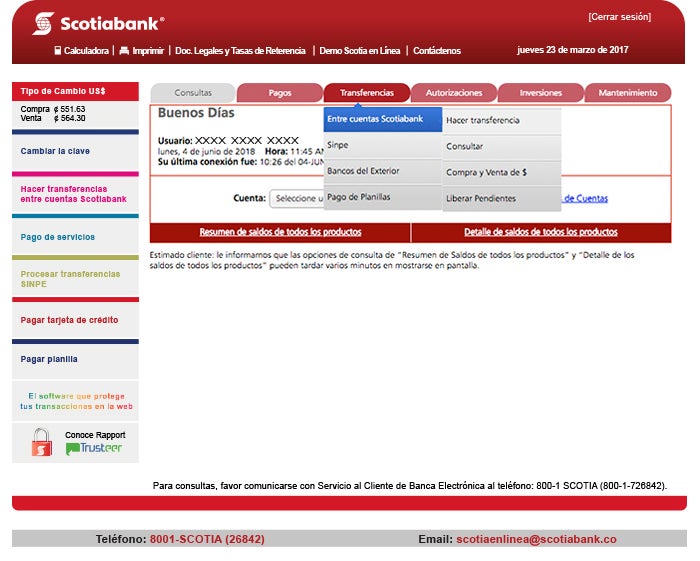
Task: Open the Mantenimiento tab
Action: pyautogui.click(x=628, y=93)
